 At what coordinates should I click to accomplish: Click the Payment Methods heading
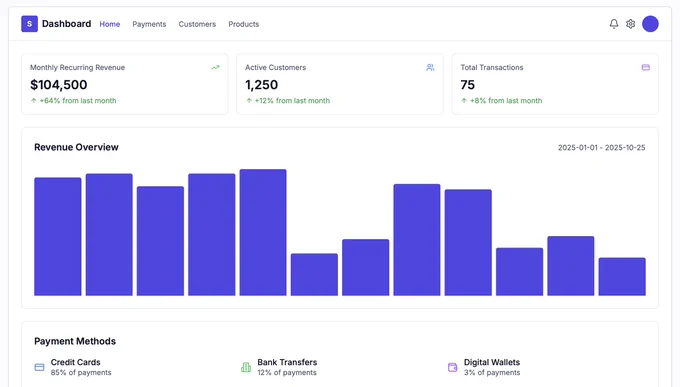[75, 341]
